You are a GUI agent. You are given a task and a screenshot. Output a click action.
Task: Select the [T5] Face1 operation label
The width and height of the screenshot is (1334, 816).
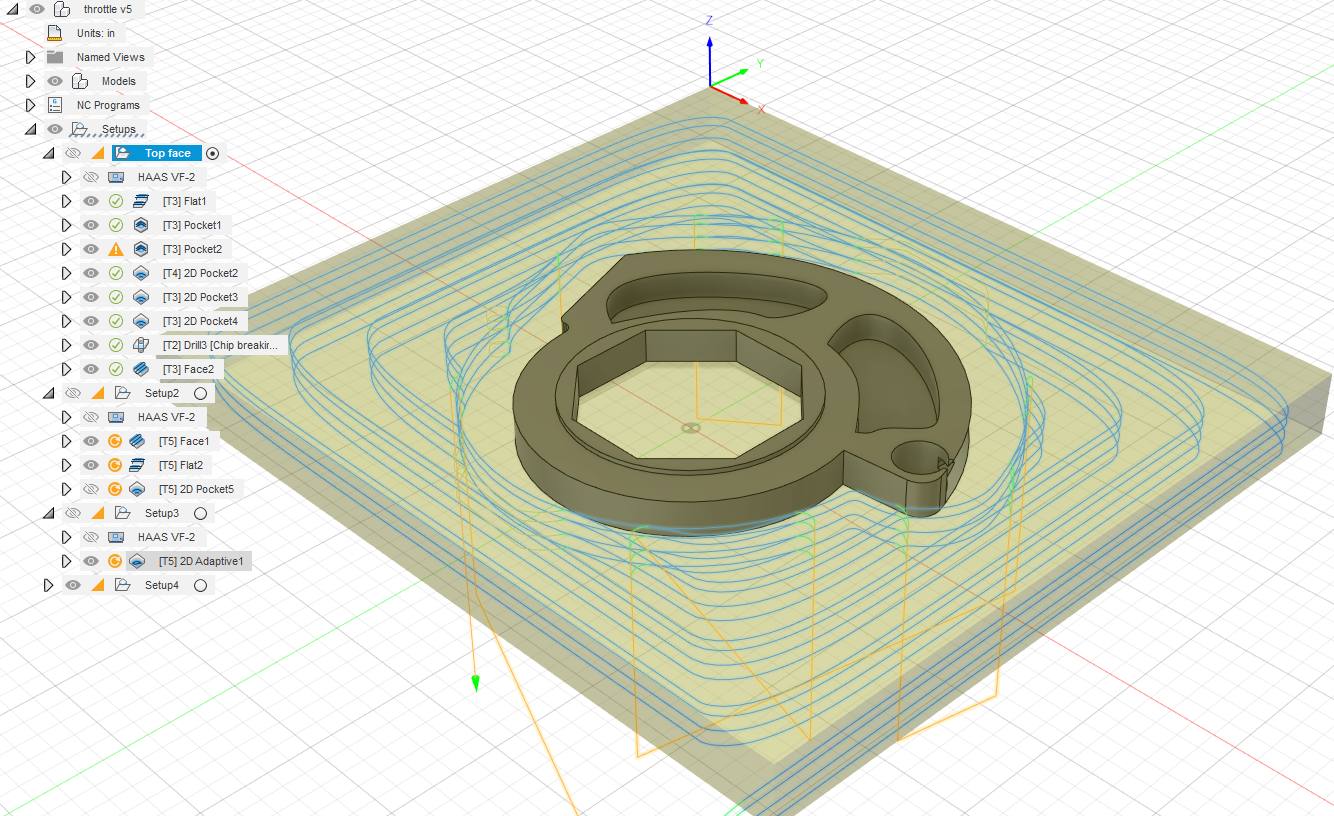click(185, 441)
